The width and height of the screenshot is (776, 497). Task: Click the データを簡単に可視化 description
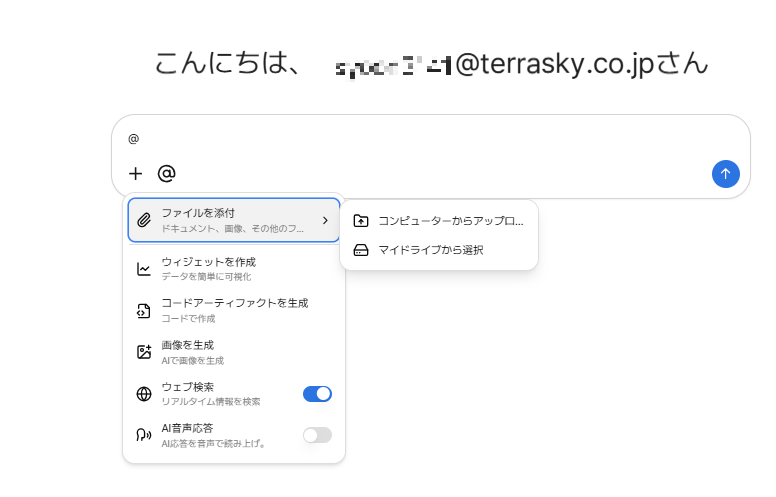(x=206, y=277)
